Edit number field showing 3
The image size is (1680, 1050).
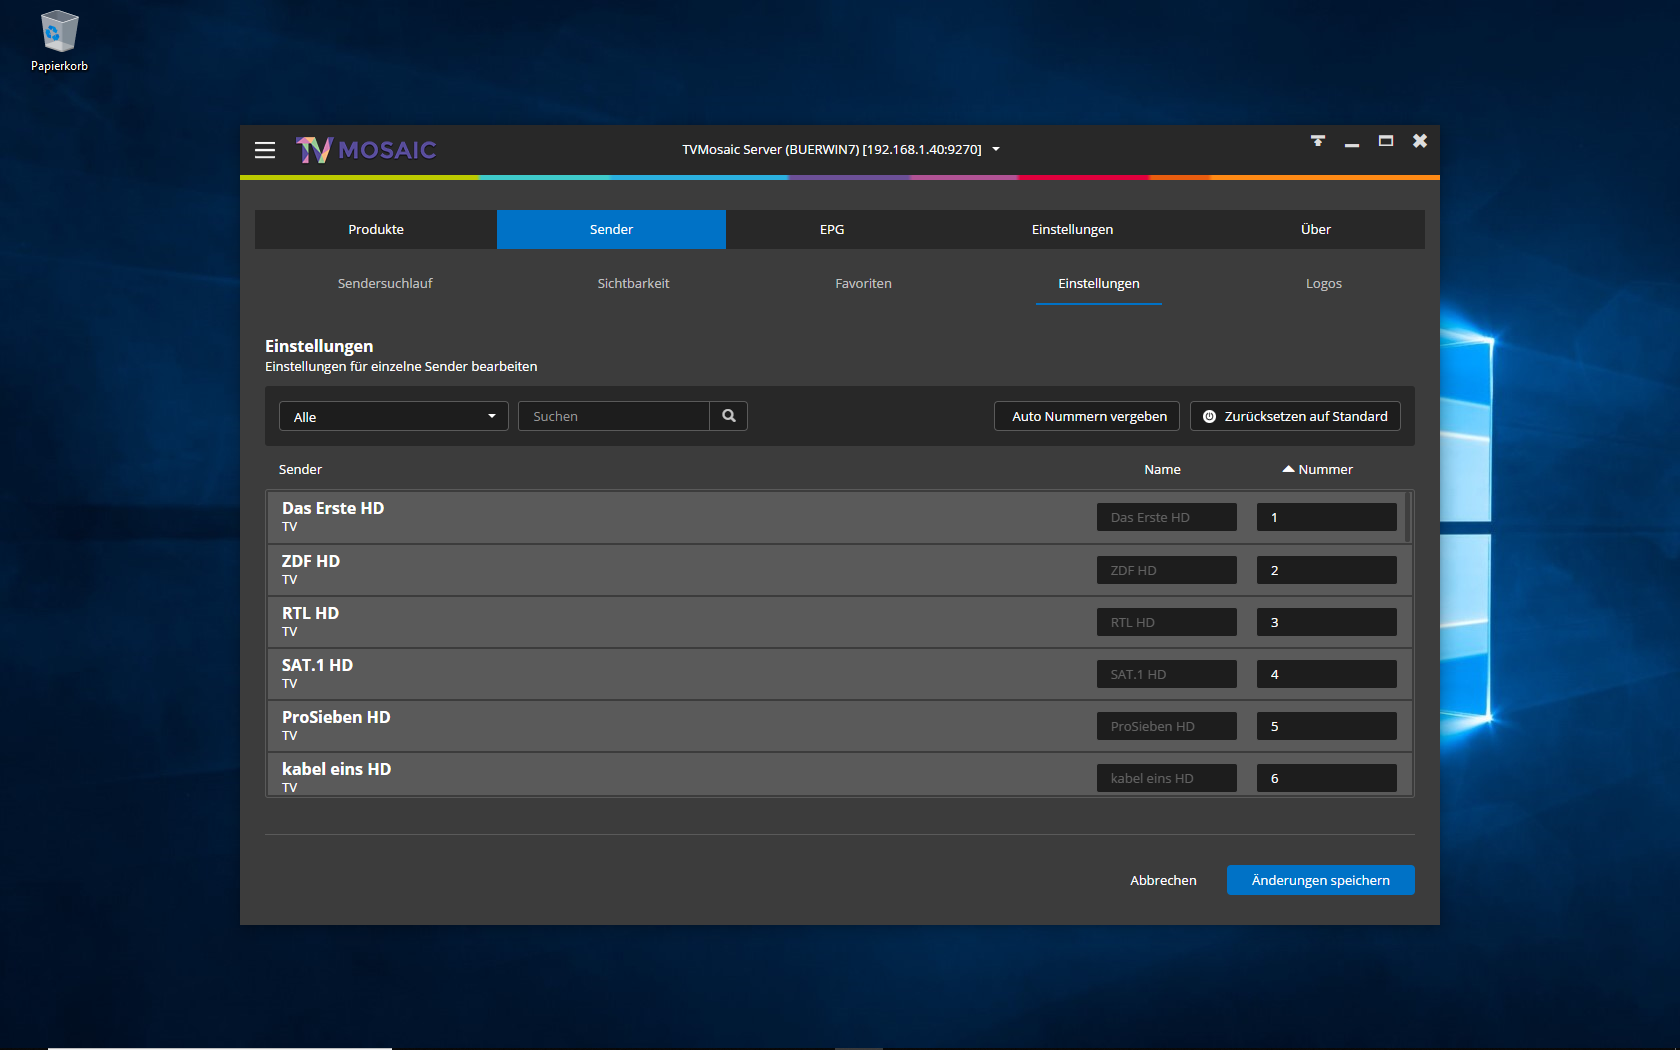[1326, 622]
